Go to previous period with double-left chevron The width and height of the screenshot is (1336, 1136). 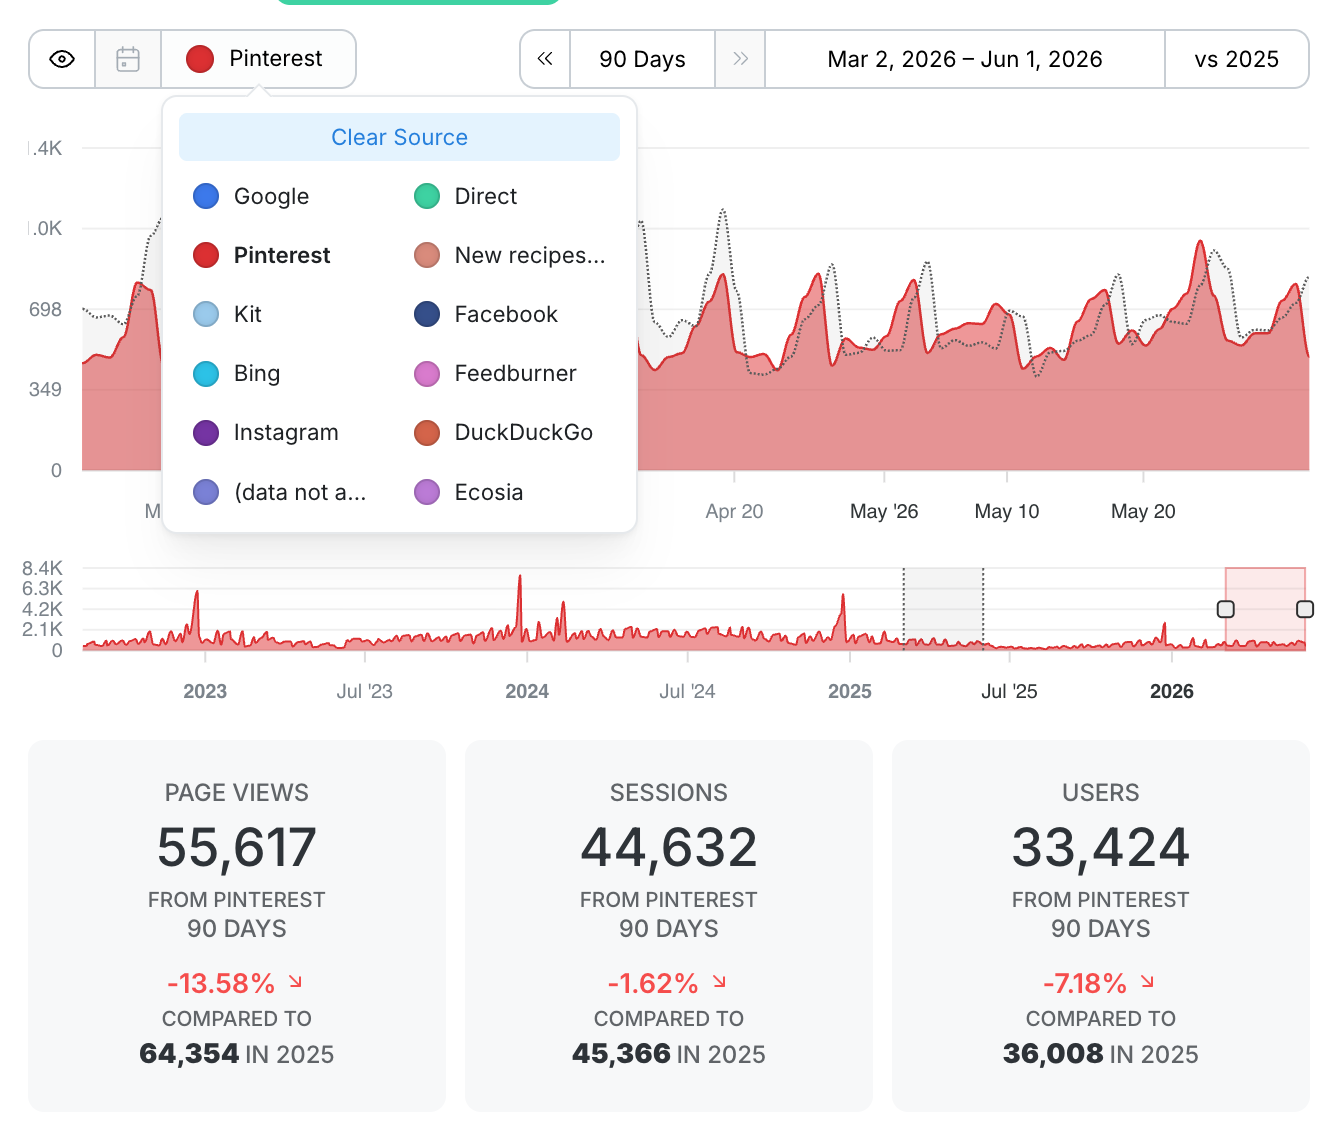click(545, 59)
